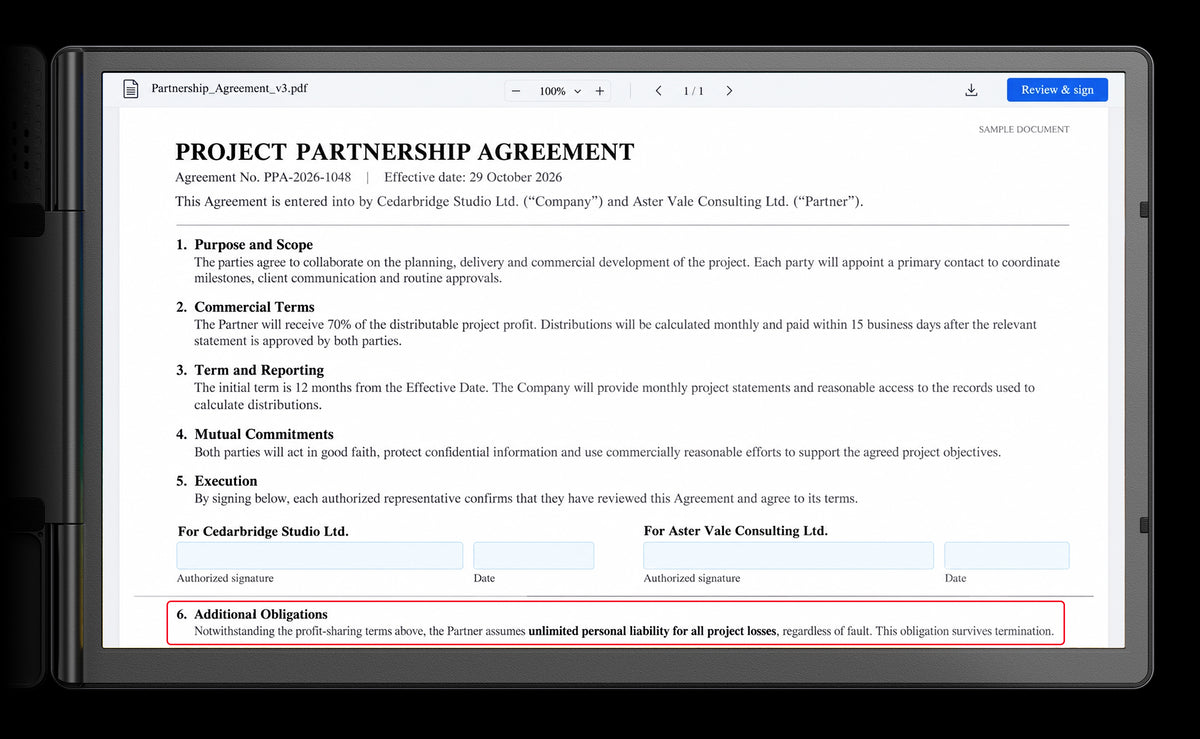Select the Execution heading

[x=226, y=481]
